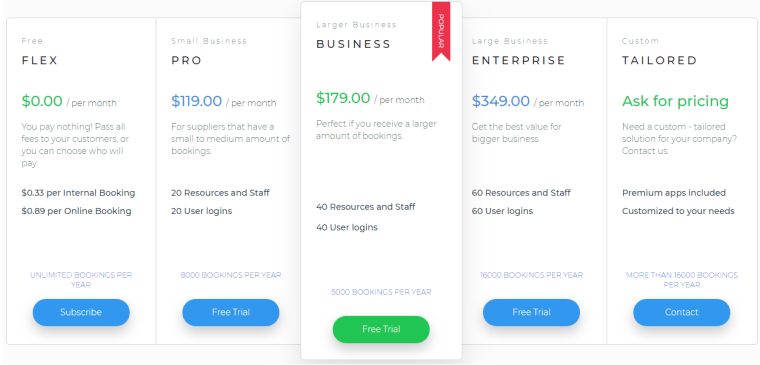Click the $179.00 price text
760x365 pixels.
[x=343, y=98]
